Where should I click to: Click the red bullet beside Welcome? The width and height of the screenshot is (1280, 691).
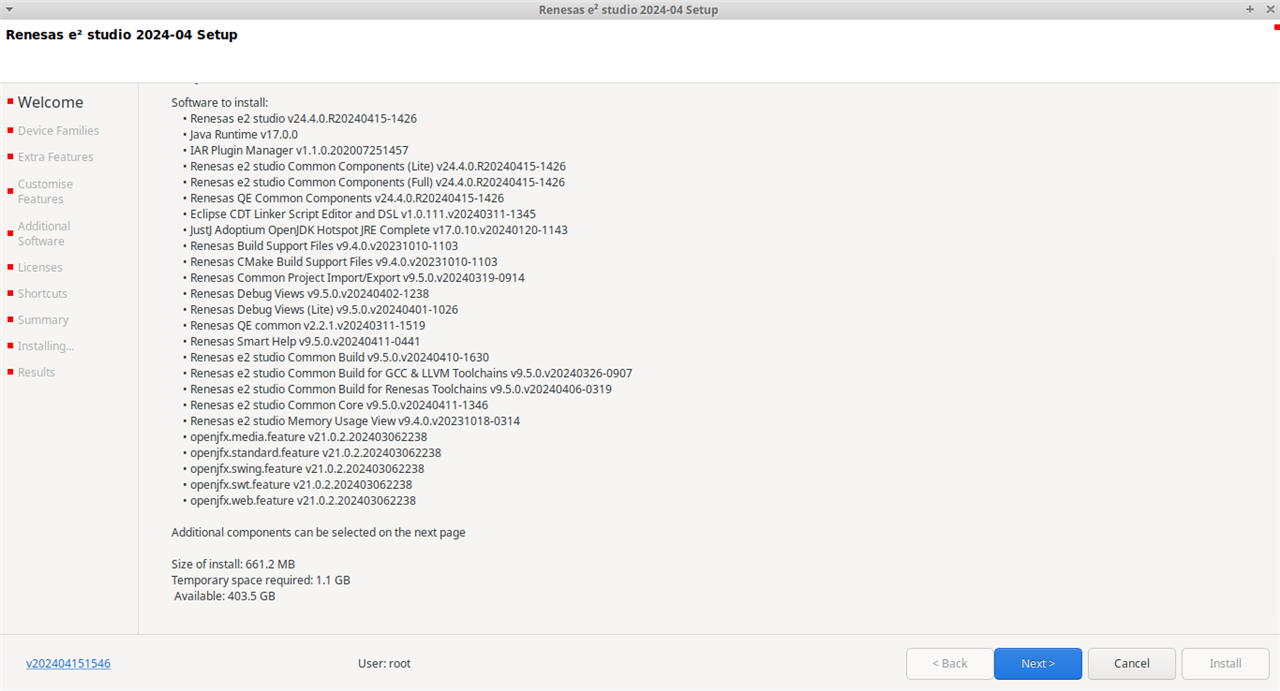coord(10,101)
